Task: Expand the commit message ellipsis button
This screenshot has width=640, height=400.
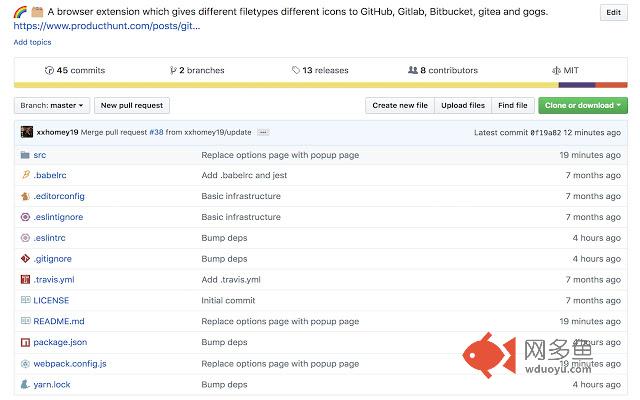Action: click(x=263, y=132)
